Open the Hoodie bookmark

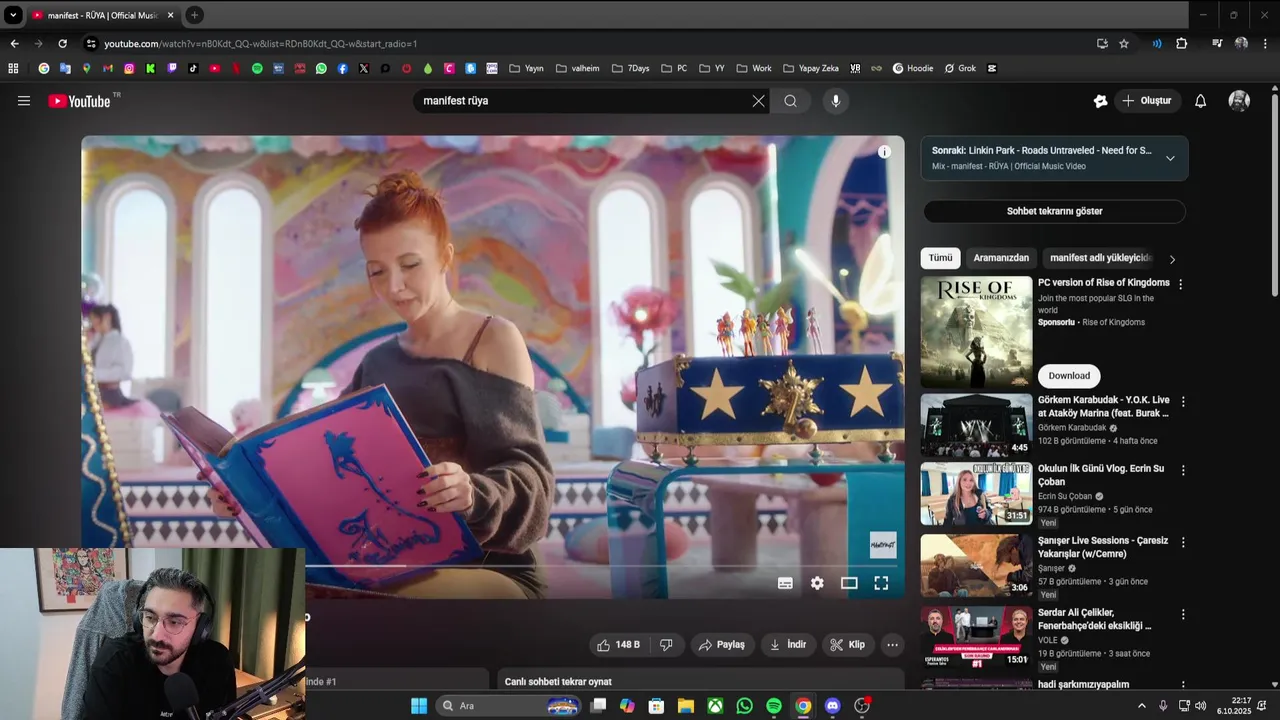tap(912, 69)
